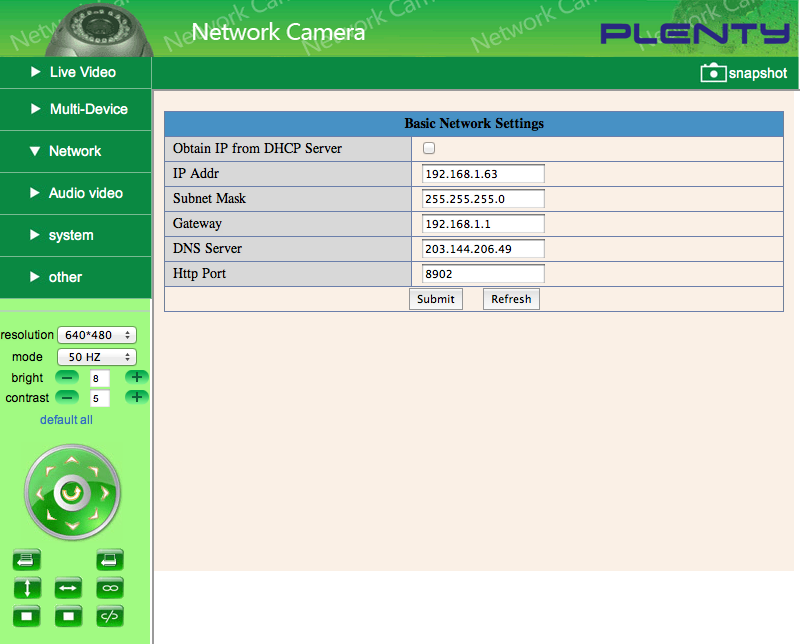Click the PLENTY logo
Viewport: 800px width, 644px height.
[x=695, y=34]
